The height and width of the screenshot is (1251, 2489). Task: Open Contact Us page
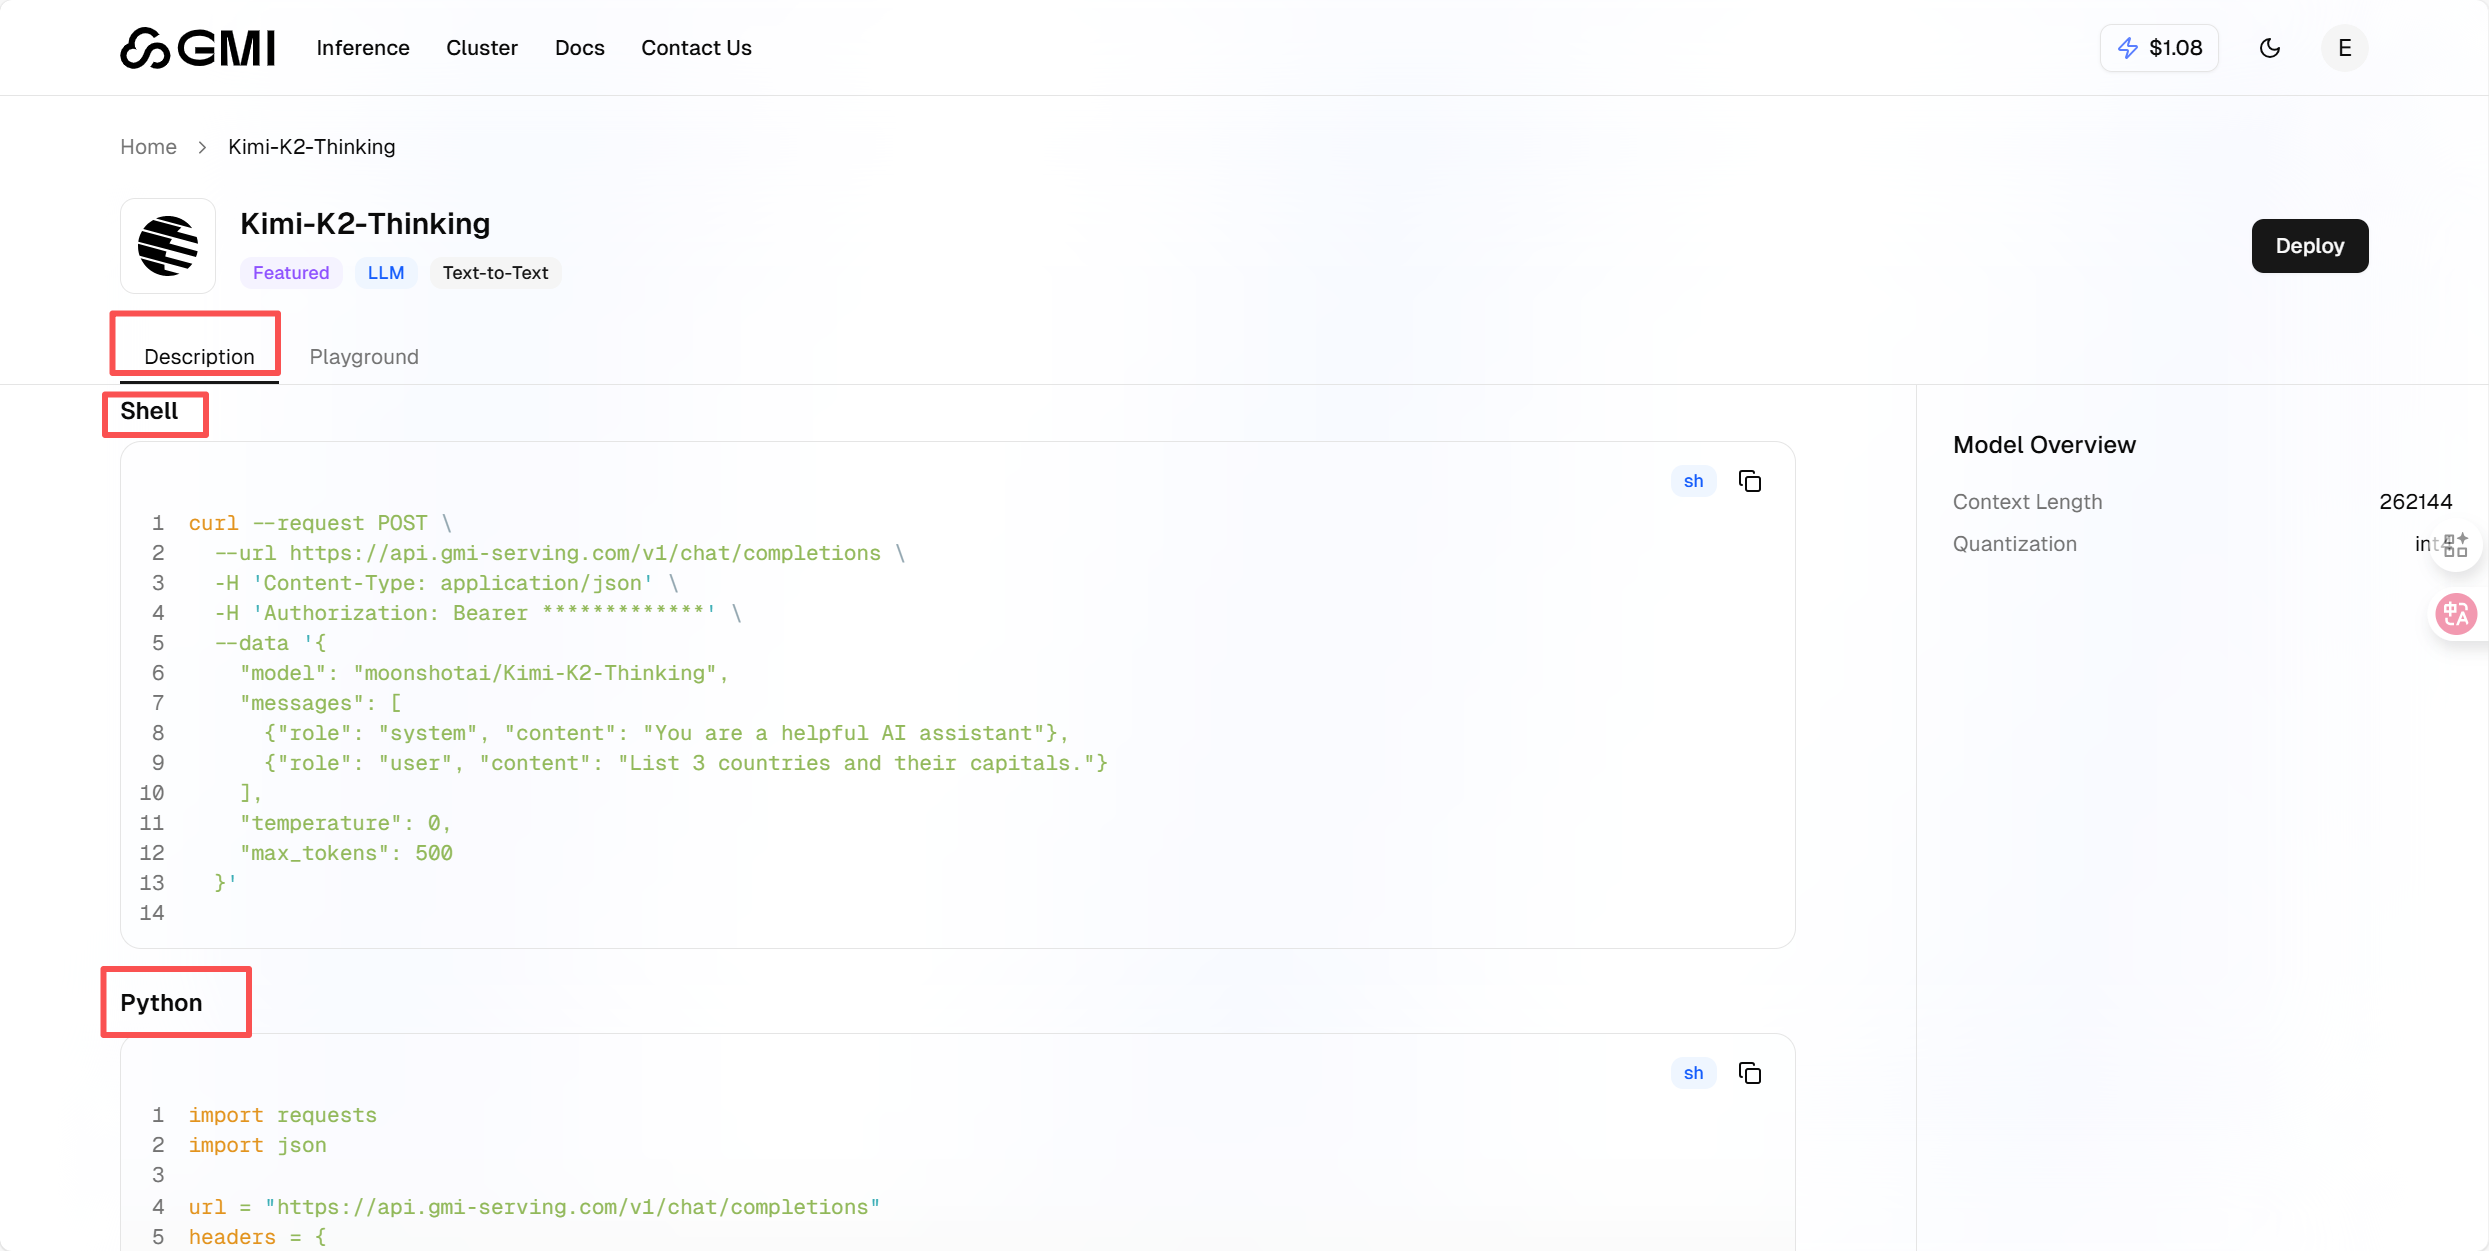coord(696,48)
